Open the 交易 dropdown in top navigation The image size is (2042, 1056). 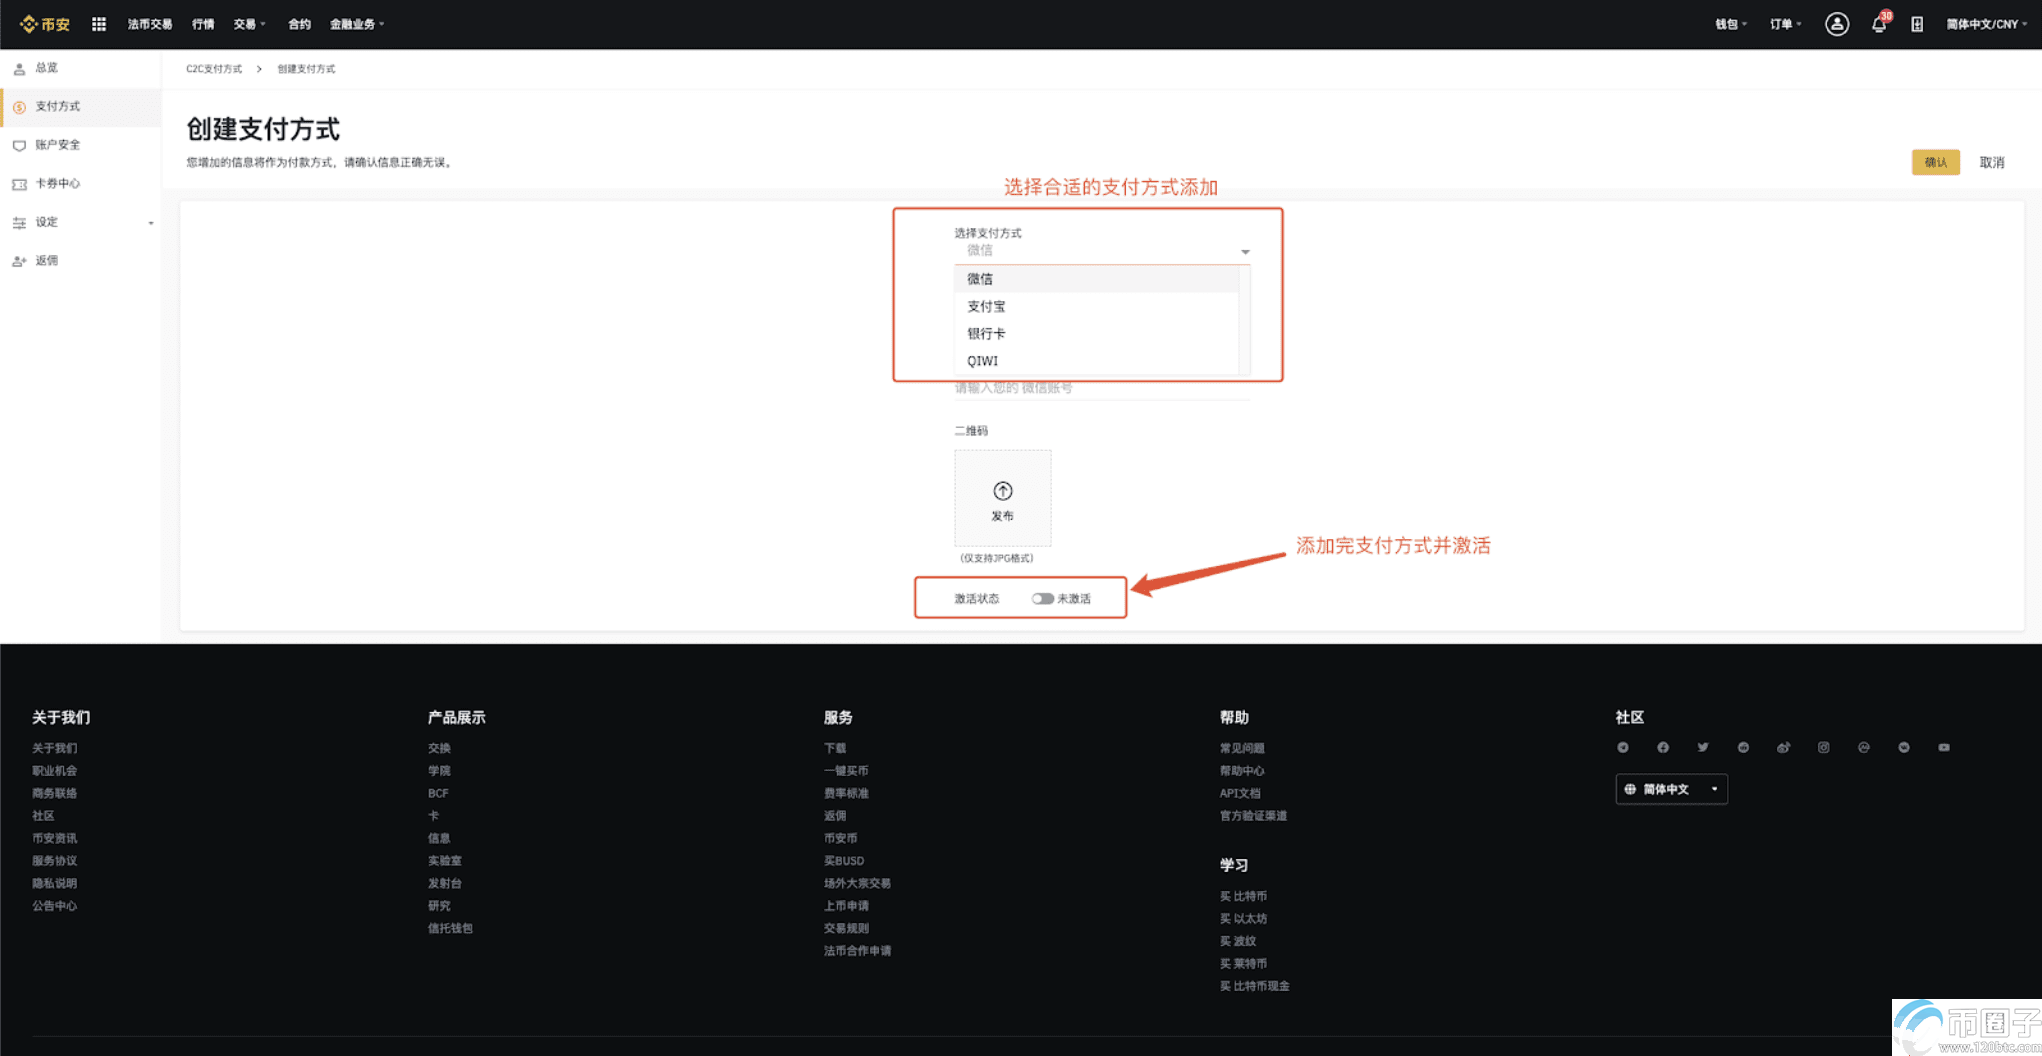(x=249, y=24)
